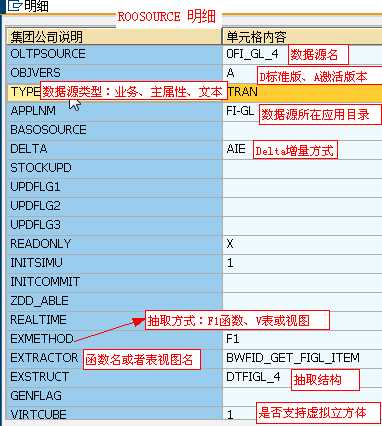Select the highlighted TYPE field name
This screenshot has width=382, height=426.
25,92
